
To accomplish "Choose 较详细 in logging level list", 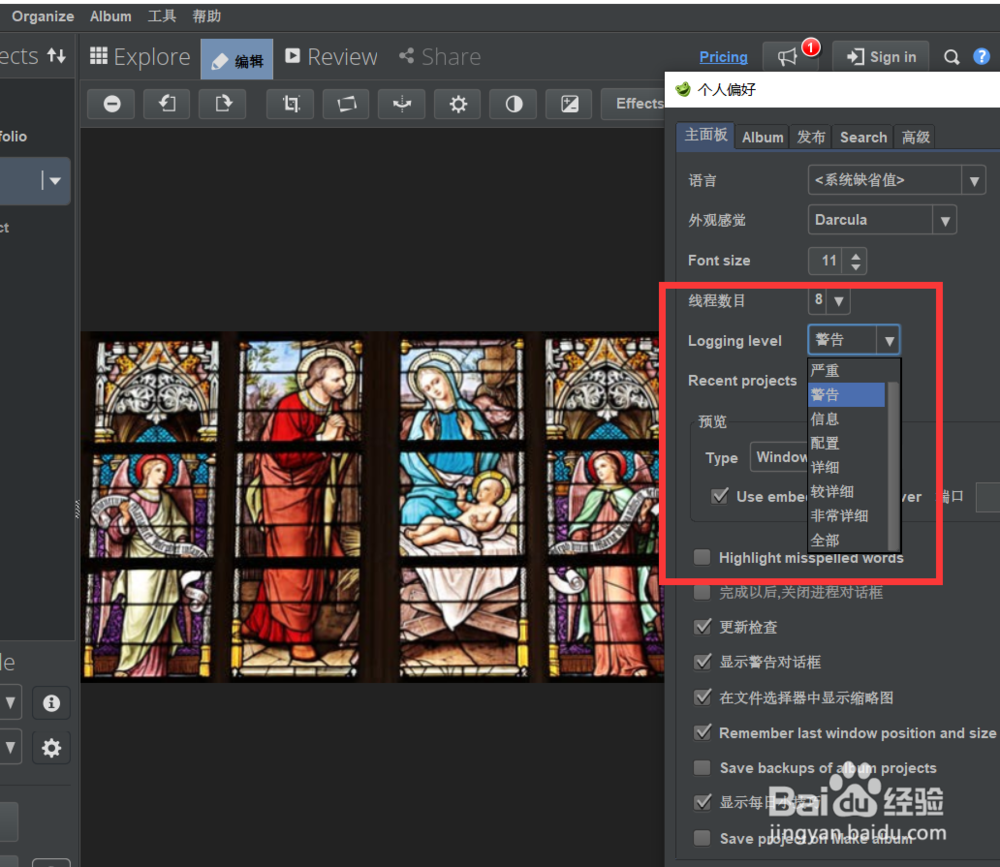I will pyautogui.click(x=847, y=491).
